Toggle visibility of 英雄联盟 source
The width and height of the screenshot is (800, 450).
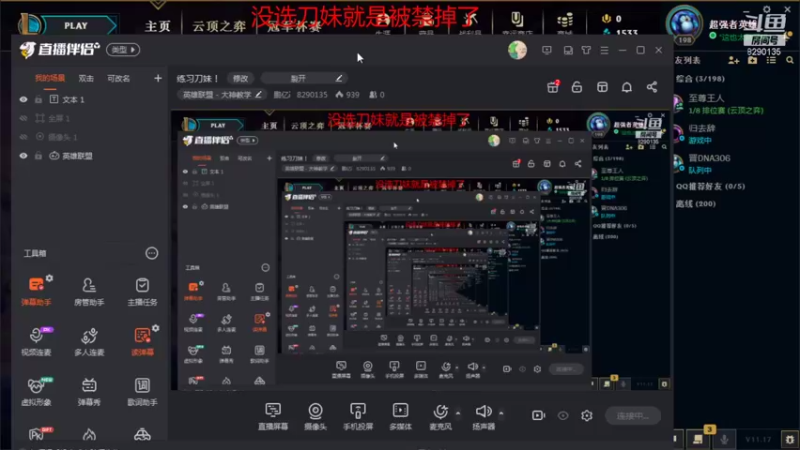pyautogui.click(x=23, y=156)
